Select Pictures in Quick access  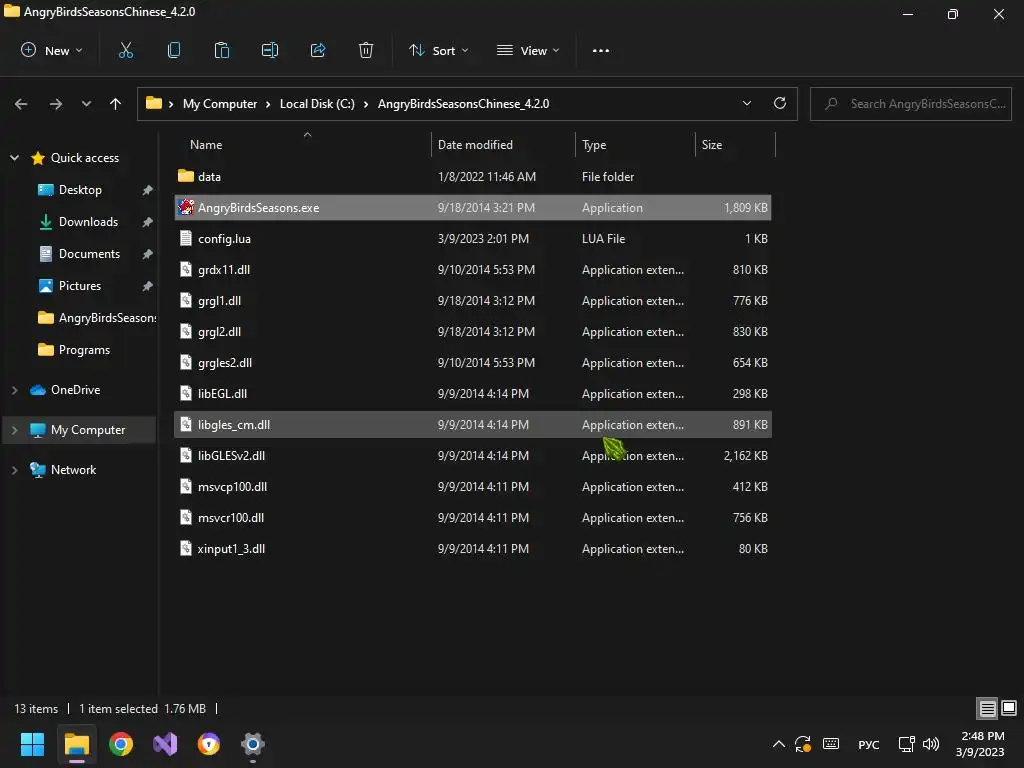80,286
